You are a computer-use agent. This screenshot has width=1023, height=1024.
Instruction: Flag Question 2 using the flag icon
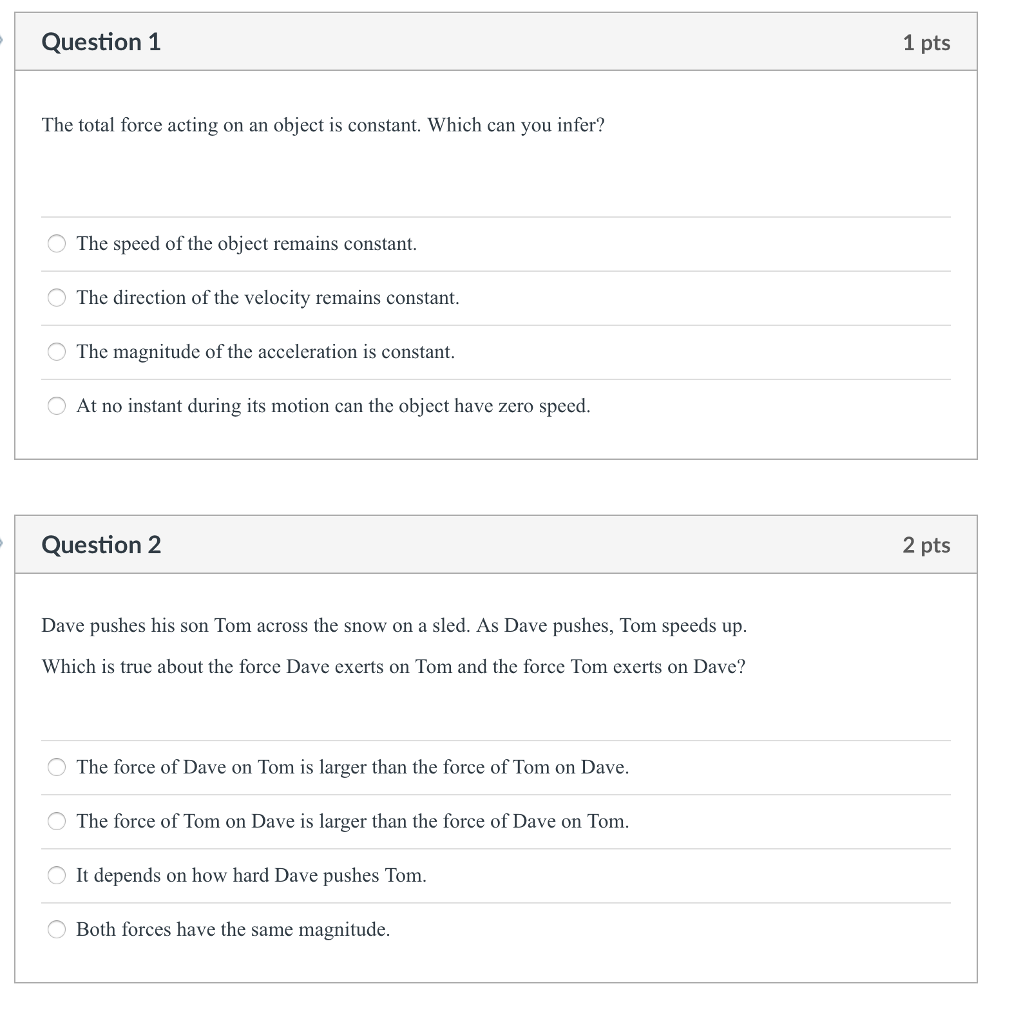pyautogui.click(x=3, y=544)
